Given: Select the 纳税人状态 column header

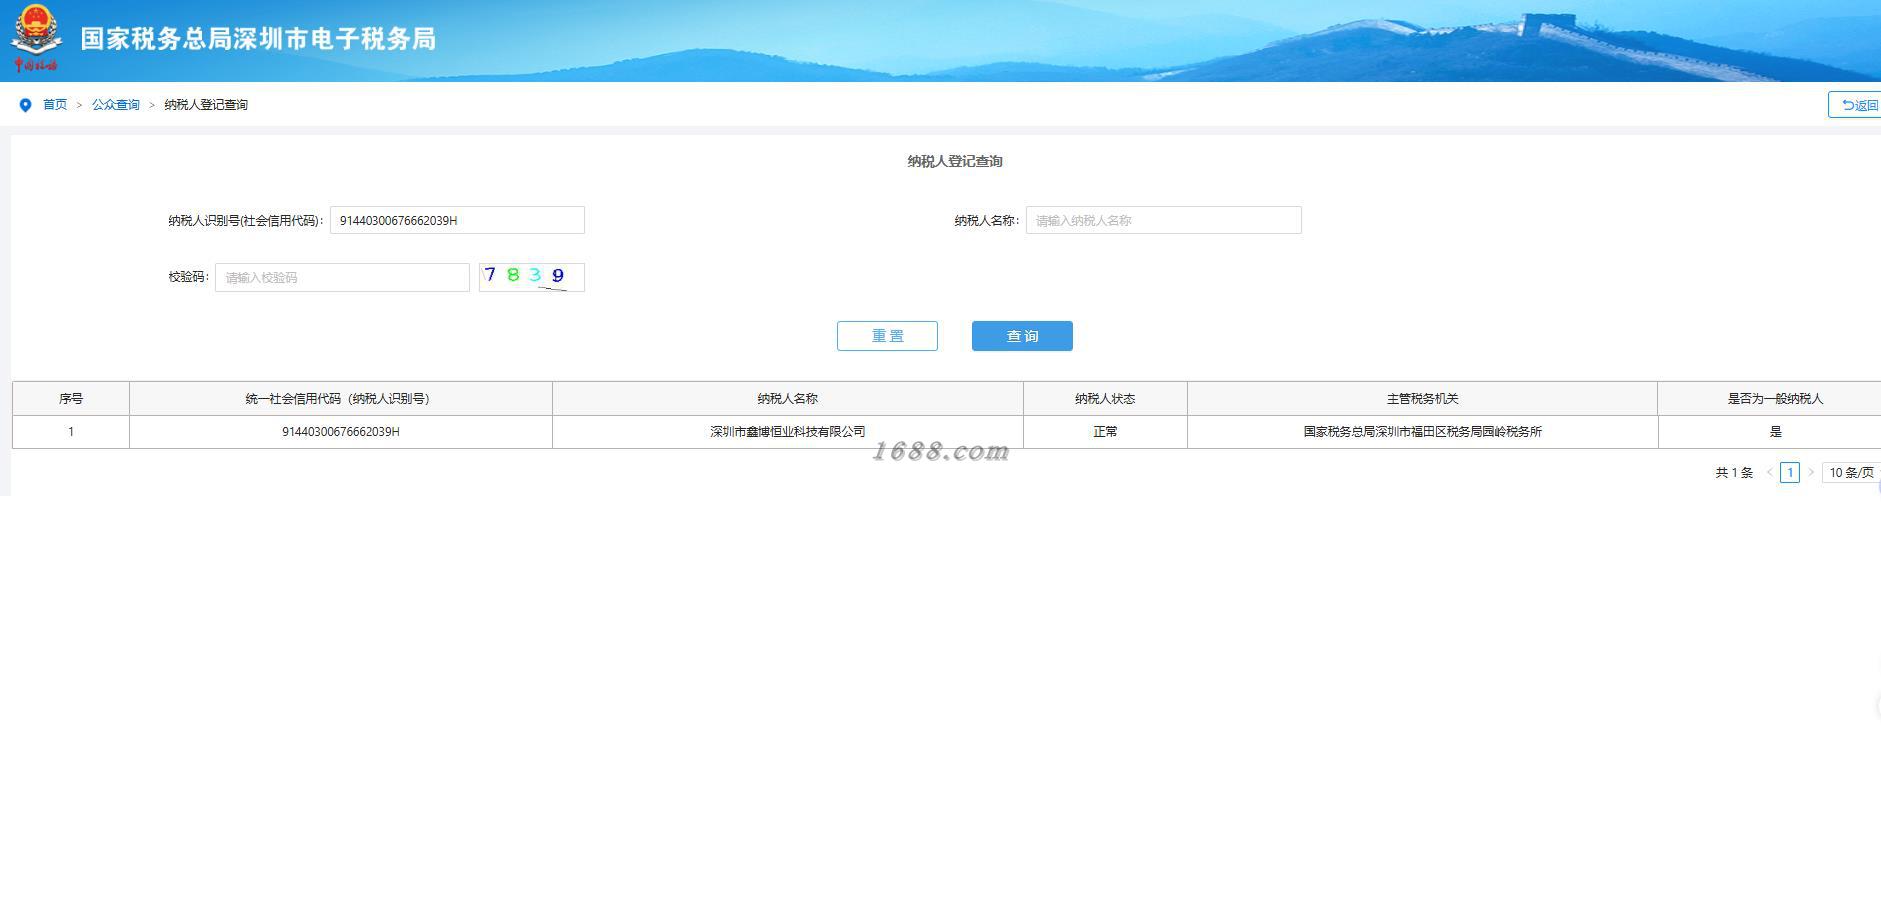Looking at the screenshot, I should pyautogui.click(x=1105, y=398).
